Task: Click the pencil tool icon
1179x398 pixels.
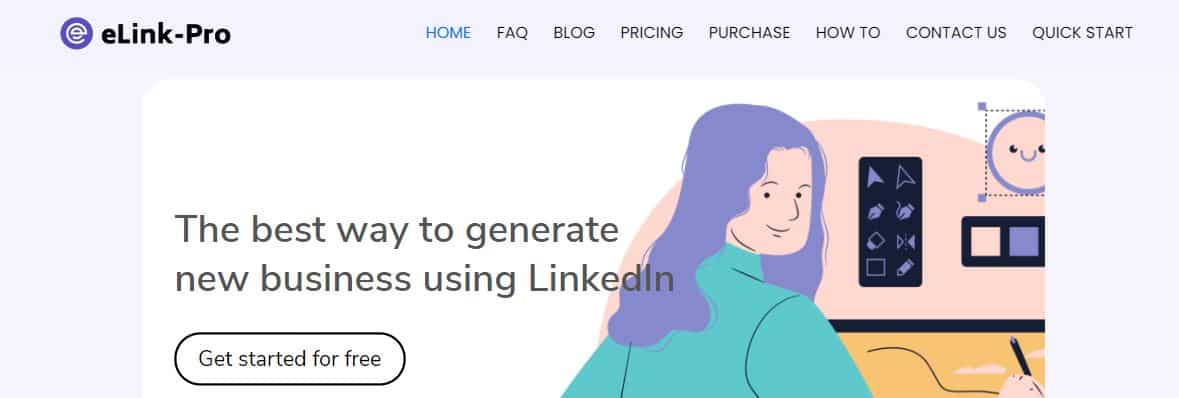Action: (906, 266)
